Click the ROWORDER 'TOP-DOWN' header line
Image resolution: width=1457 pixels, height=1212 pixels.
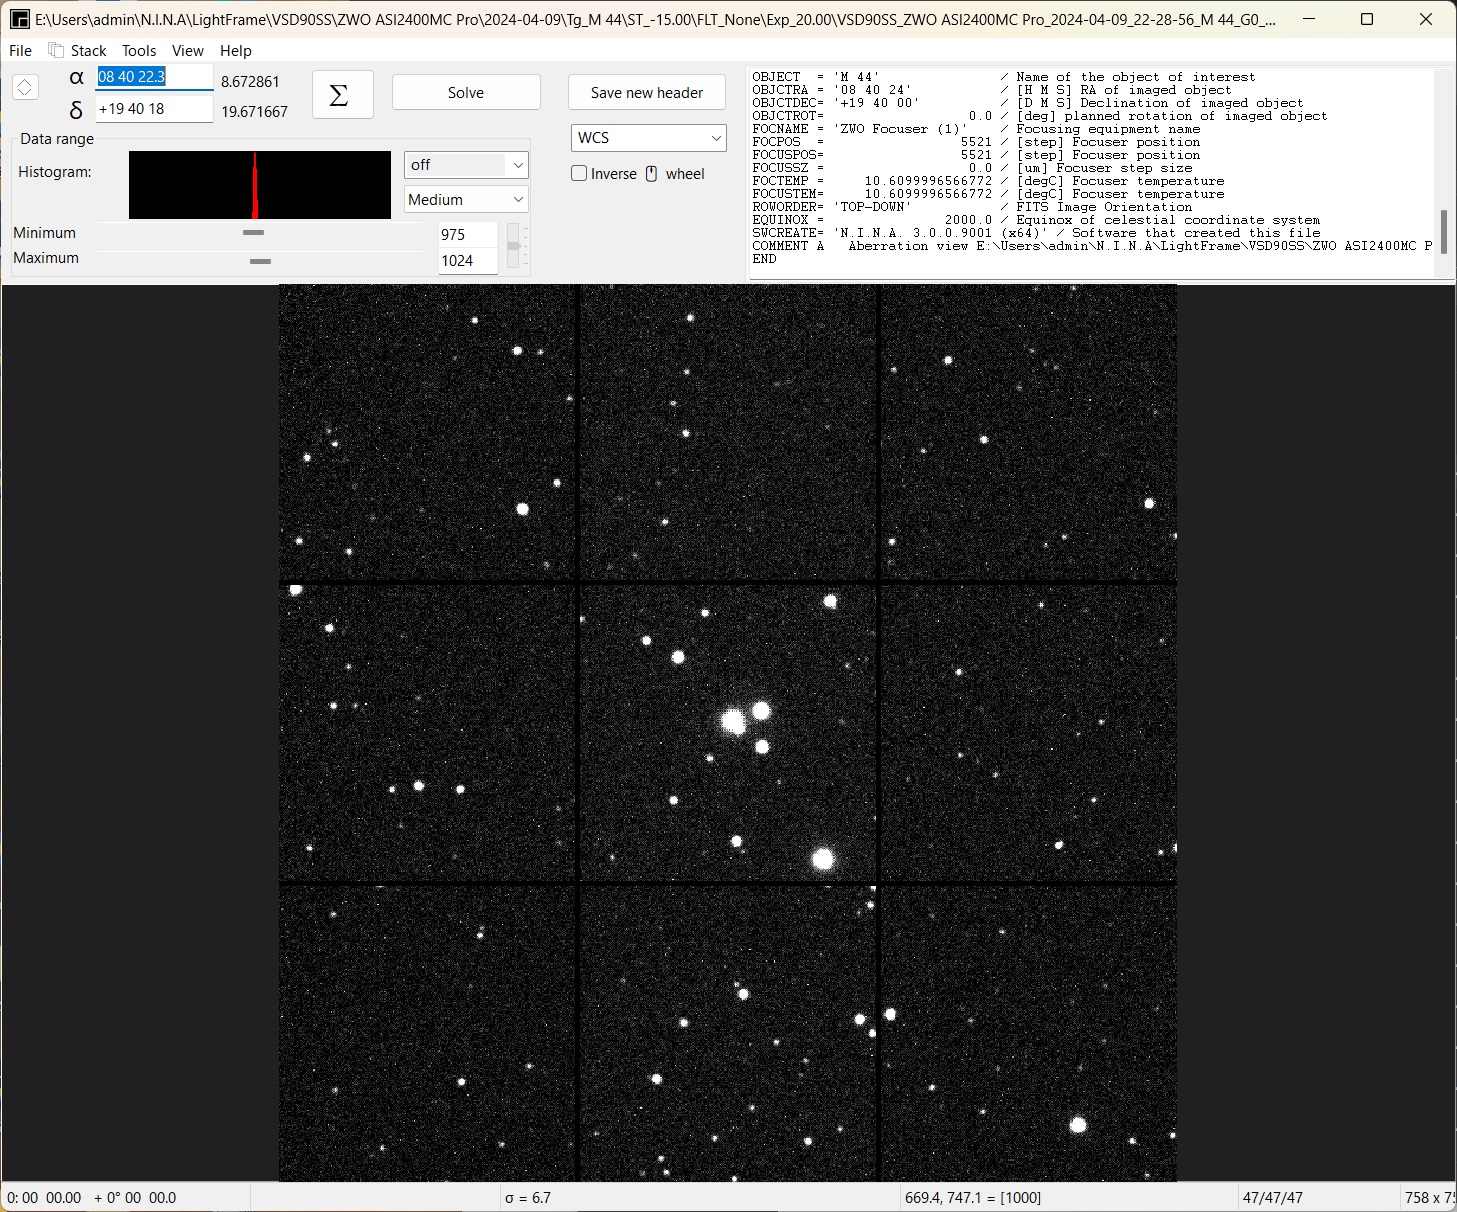coord(972,207)
